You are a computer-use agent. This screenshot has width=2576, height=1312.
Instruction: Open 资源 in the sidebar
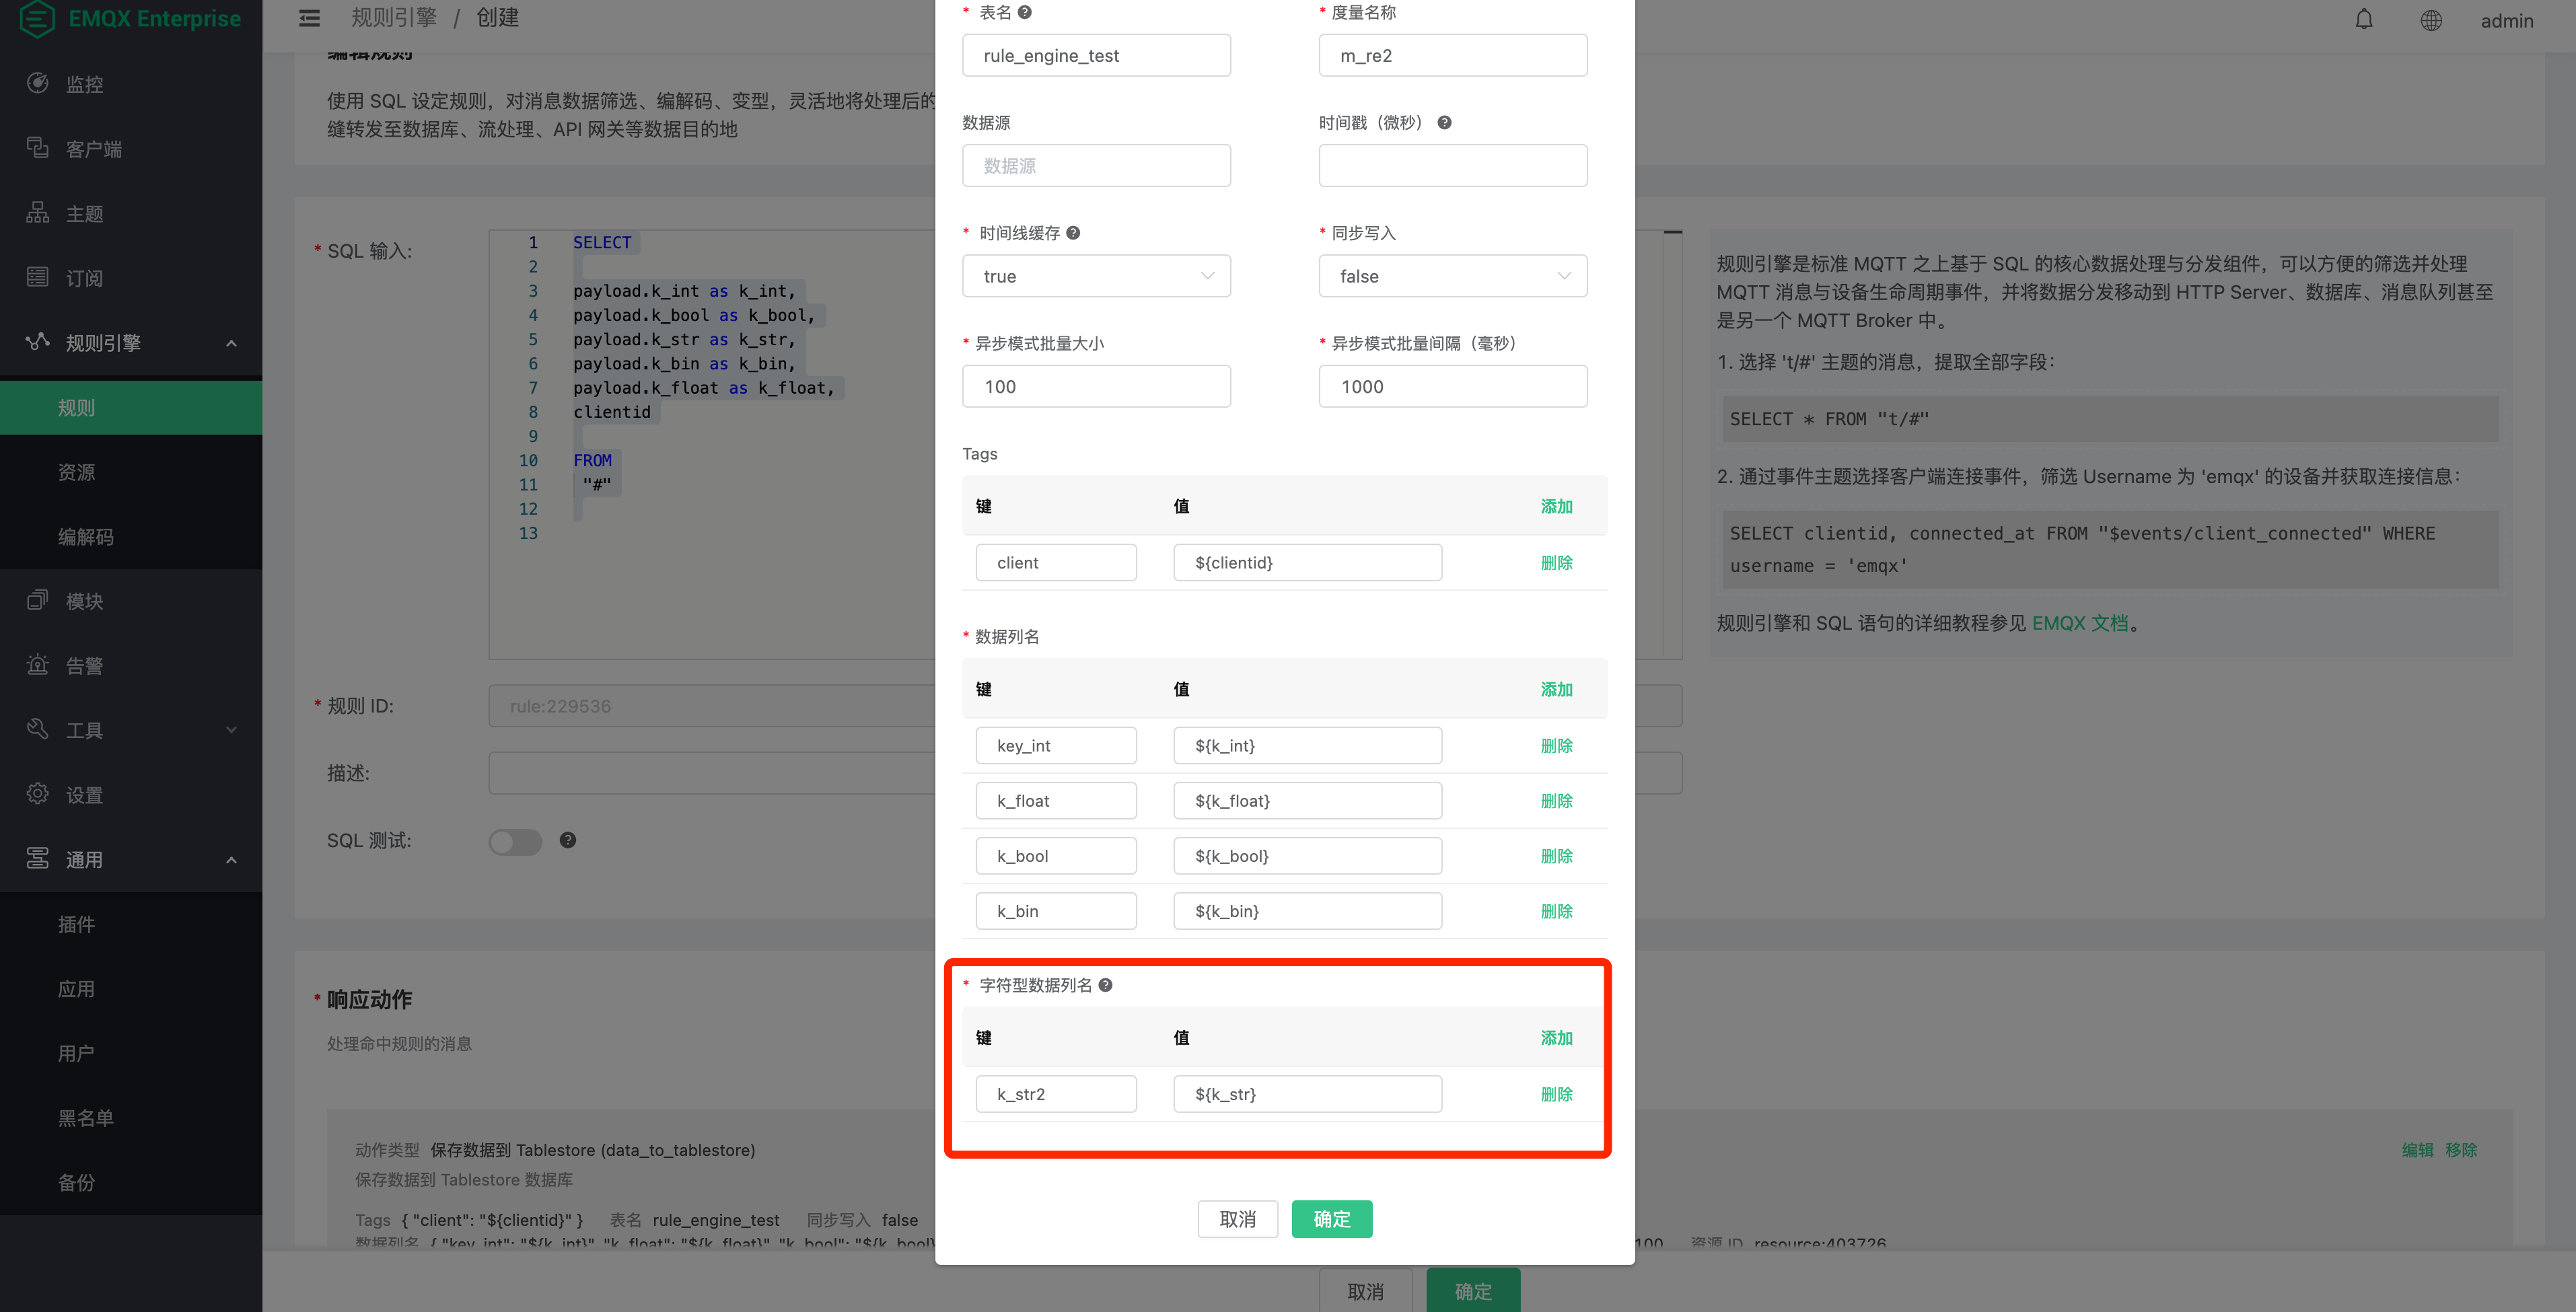click(x=77, y=472)
